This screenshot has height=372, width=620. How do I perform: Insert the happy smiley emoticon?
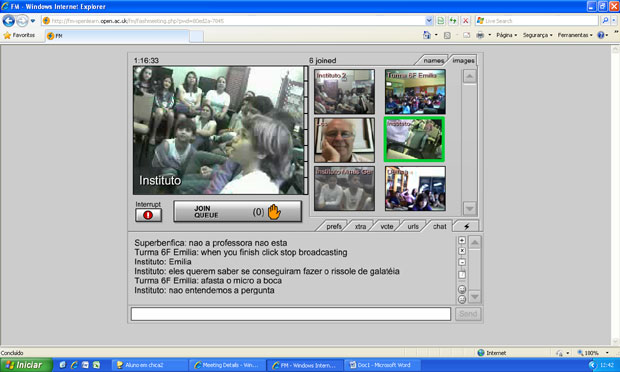[461, 289]
